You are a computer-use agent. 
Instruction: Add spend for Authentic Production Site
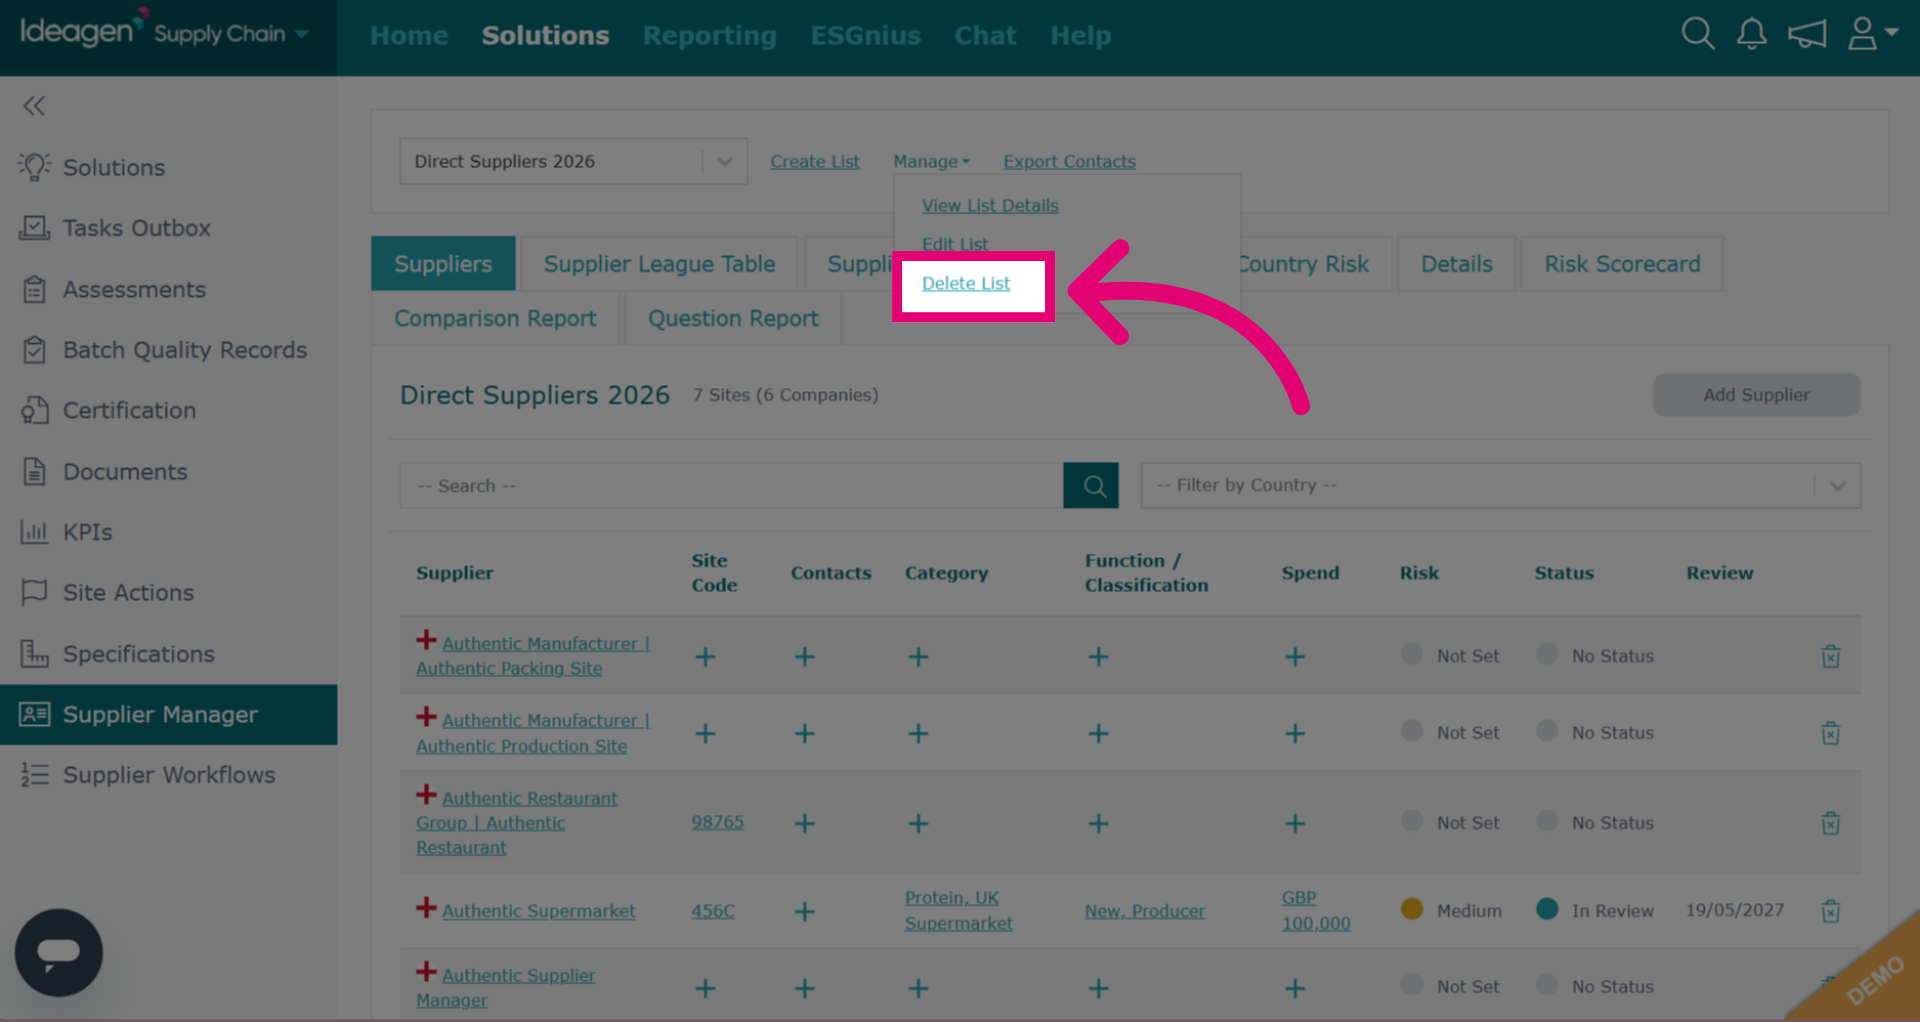coord(1295,734)
